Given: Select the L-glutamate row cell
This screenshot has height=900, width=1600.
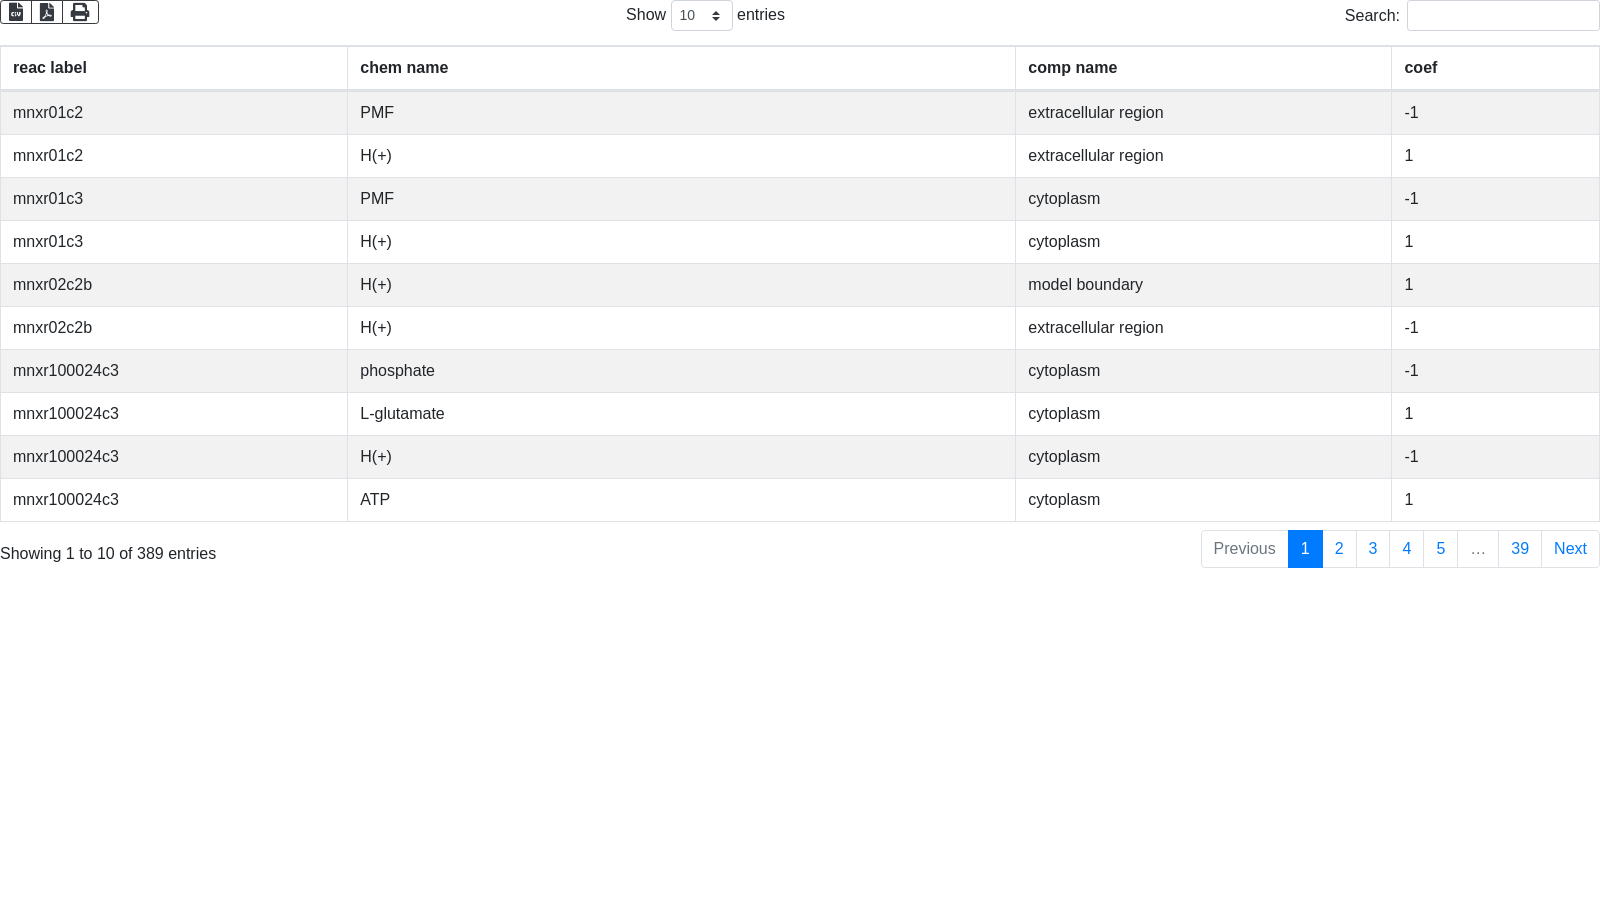Looking at the screenshot, I should pos(402,414).
